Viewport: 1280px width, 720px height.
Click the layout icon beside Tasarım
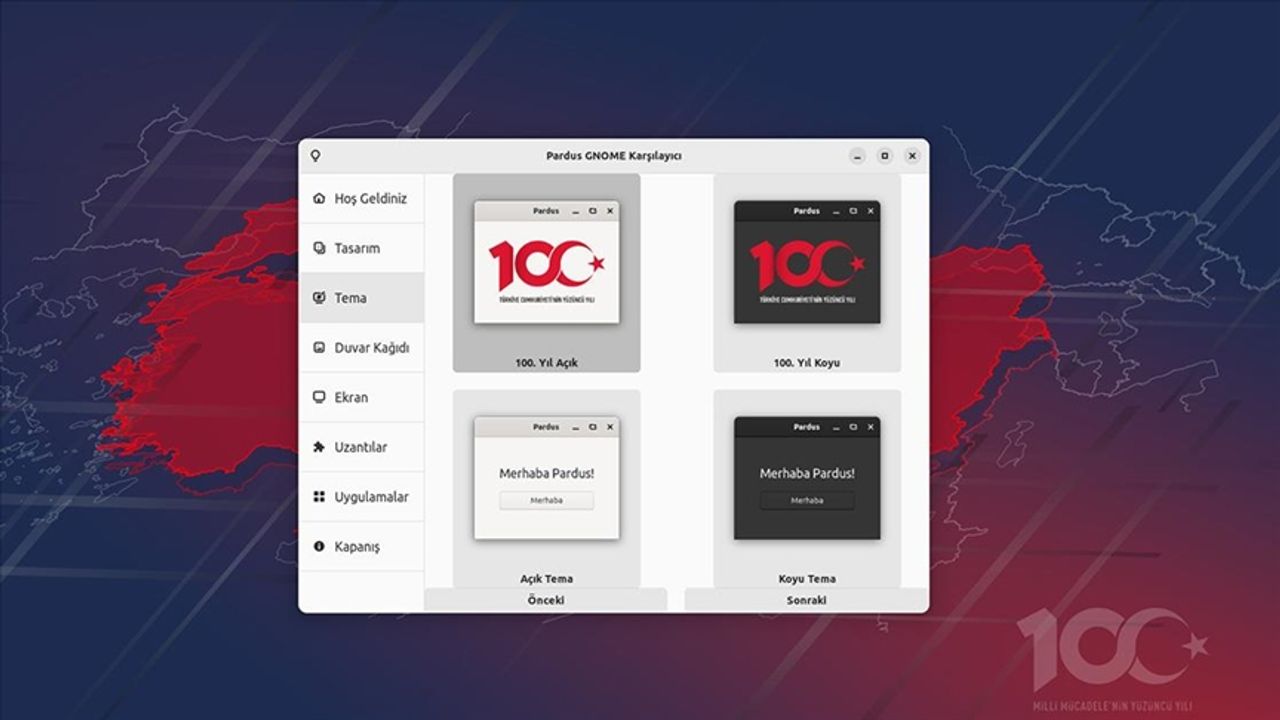[319, 248]
